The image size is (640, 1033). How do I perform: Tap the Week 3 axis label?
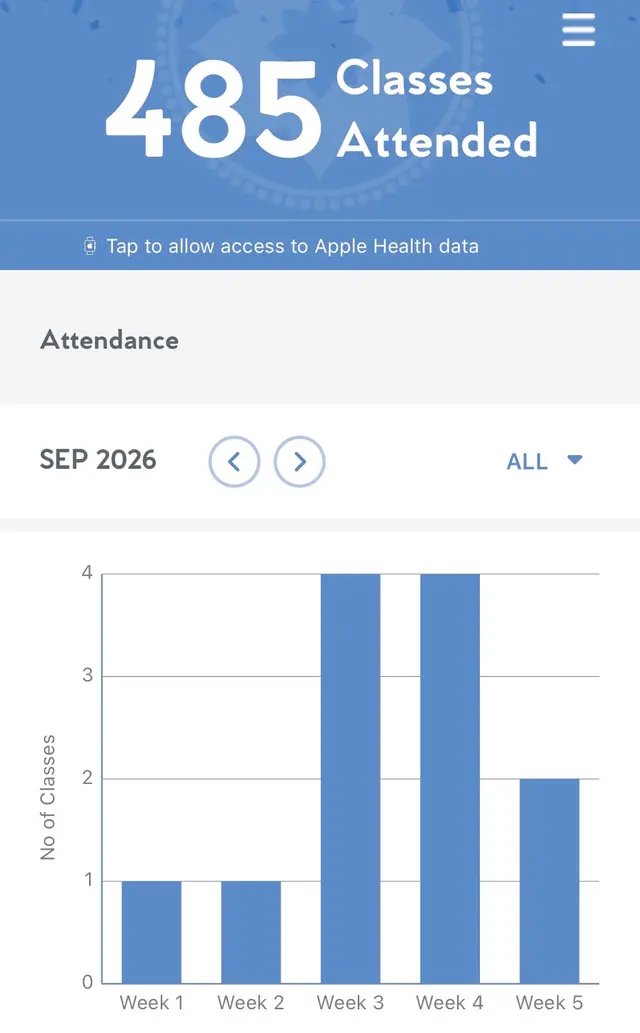coord(350,1003)
